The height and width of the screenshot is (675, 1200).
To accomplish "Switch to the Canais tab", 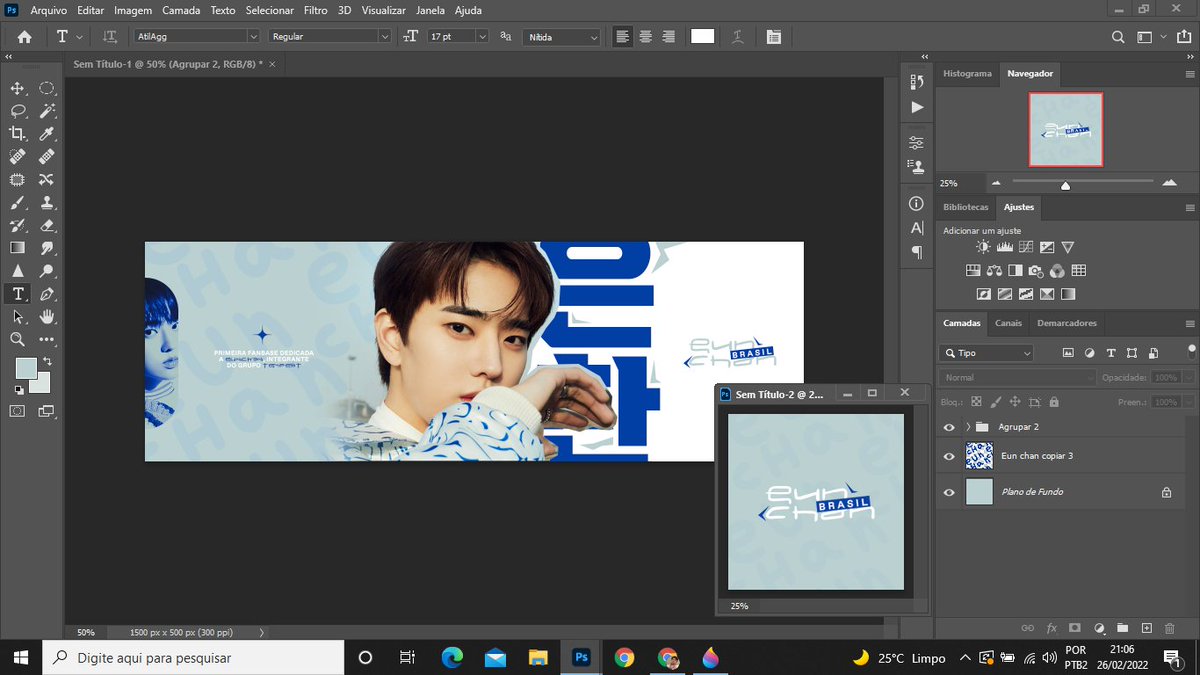I will [1008, 323].
